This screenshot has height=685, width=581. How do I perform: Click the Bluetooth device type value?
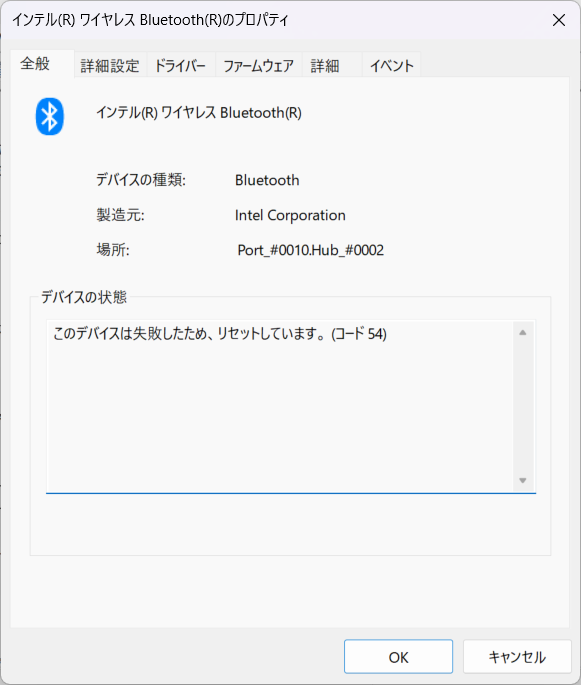pos(267,180)
